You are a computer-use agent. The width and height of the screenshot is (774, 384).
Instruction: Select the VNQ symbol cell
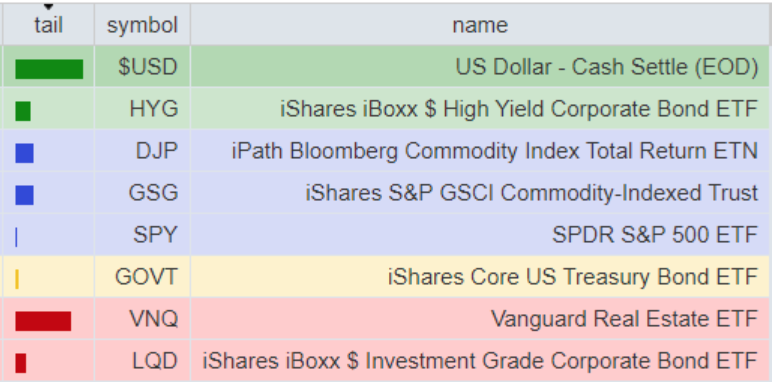click(142, 318)
